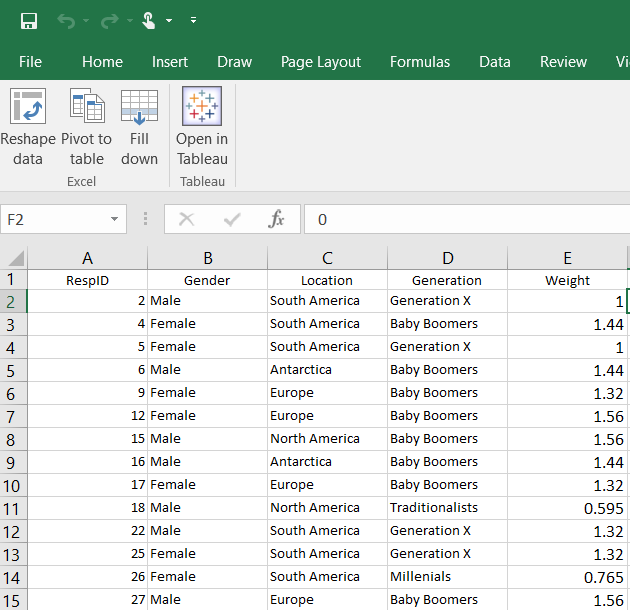Toggle Touch/Mouse mode icon

149,21
